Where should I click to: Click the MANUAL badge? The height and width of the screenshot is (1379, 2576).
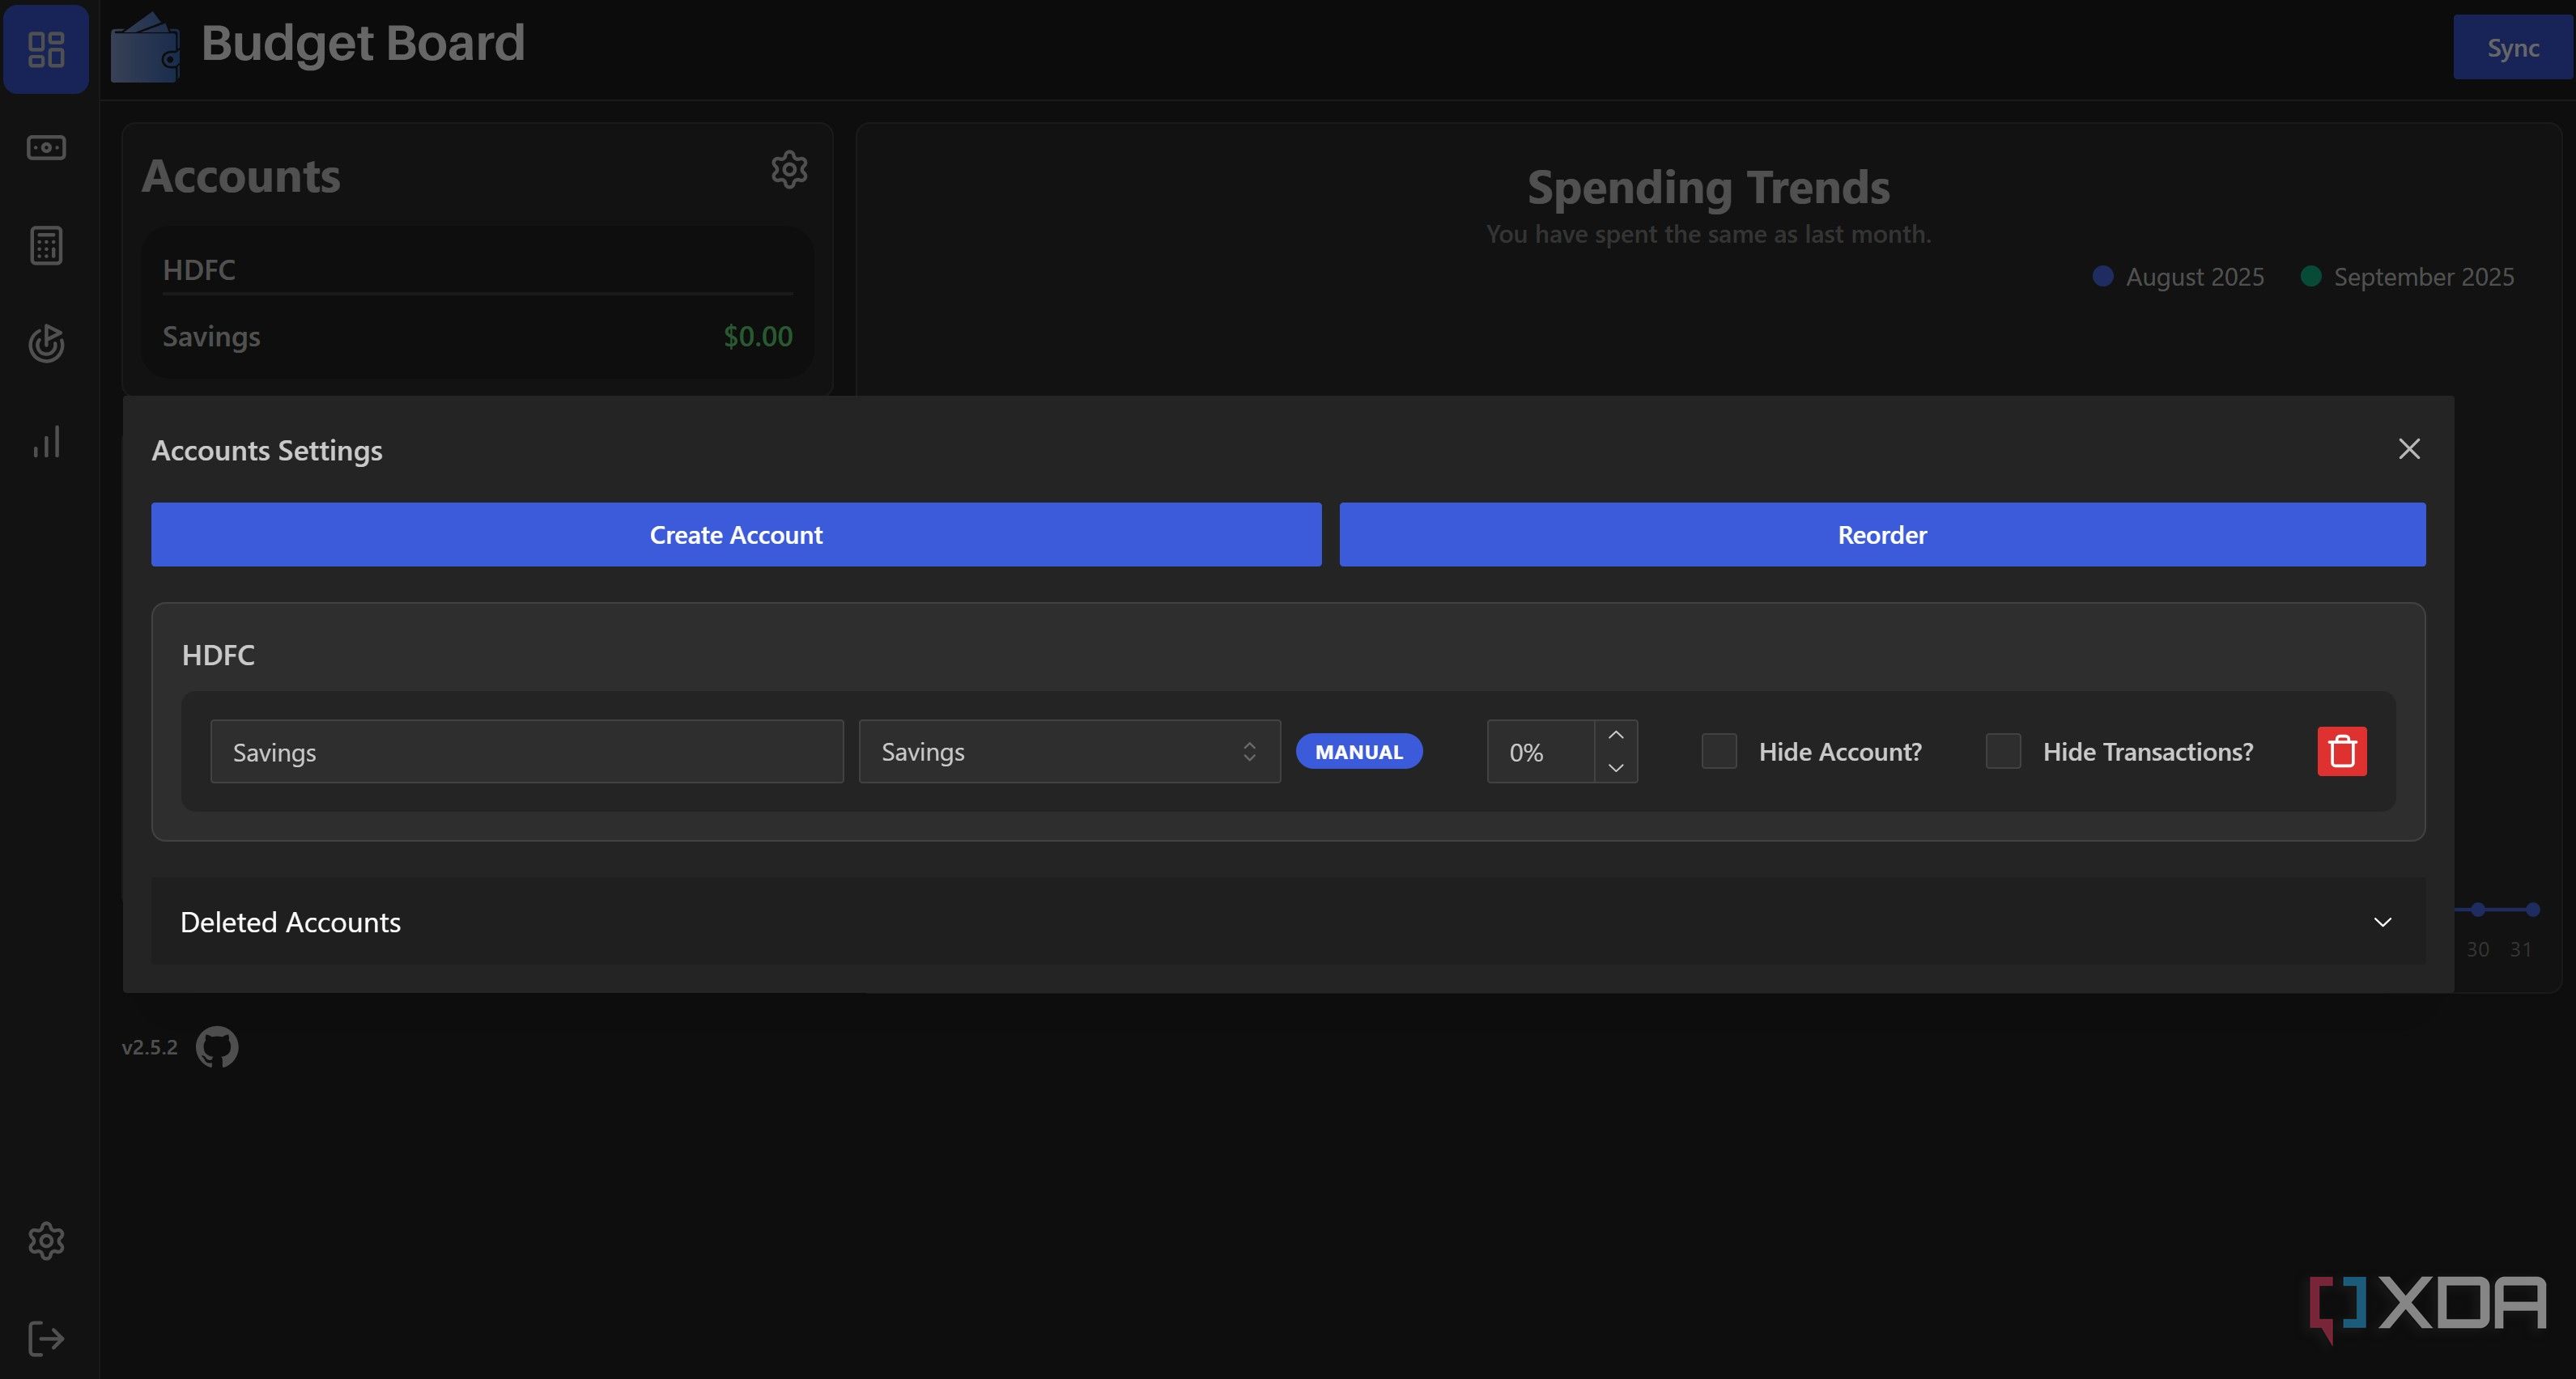(1359, 751)
